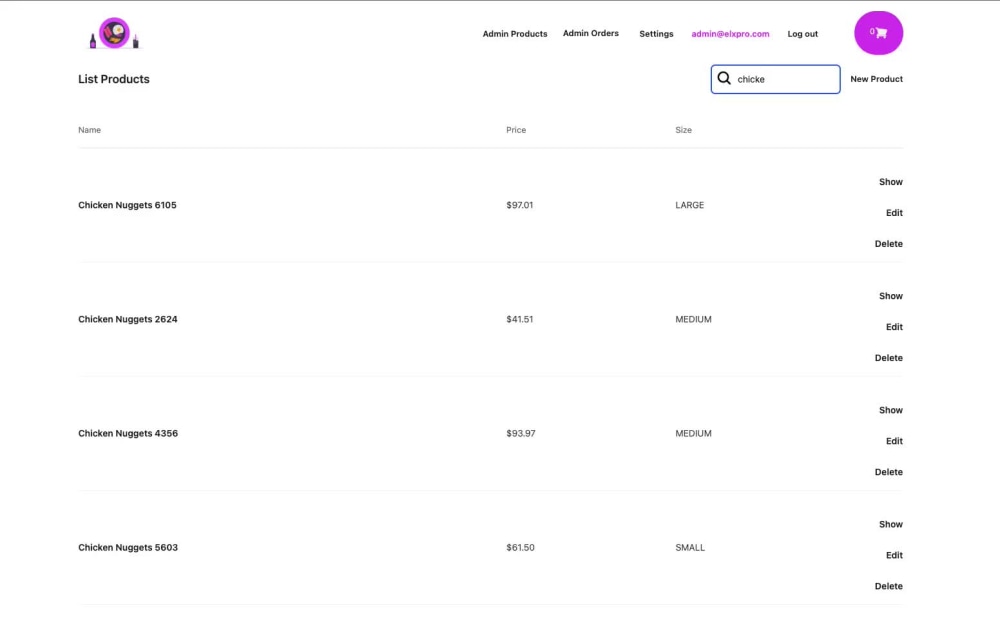
Task: Edit Chicken Nuggets 6105
Action: point(894,213)
